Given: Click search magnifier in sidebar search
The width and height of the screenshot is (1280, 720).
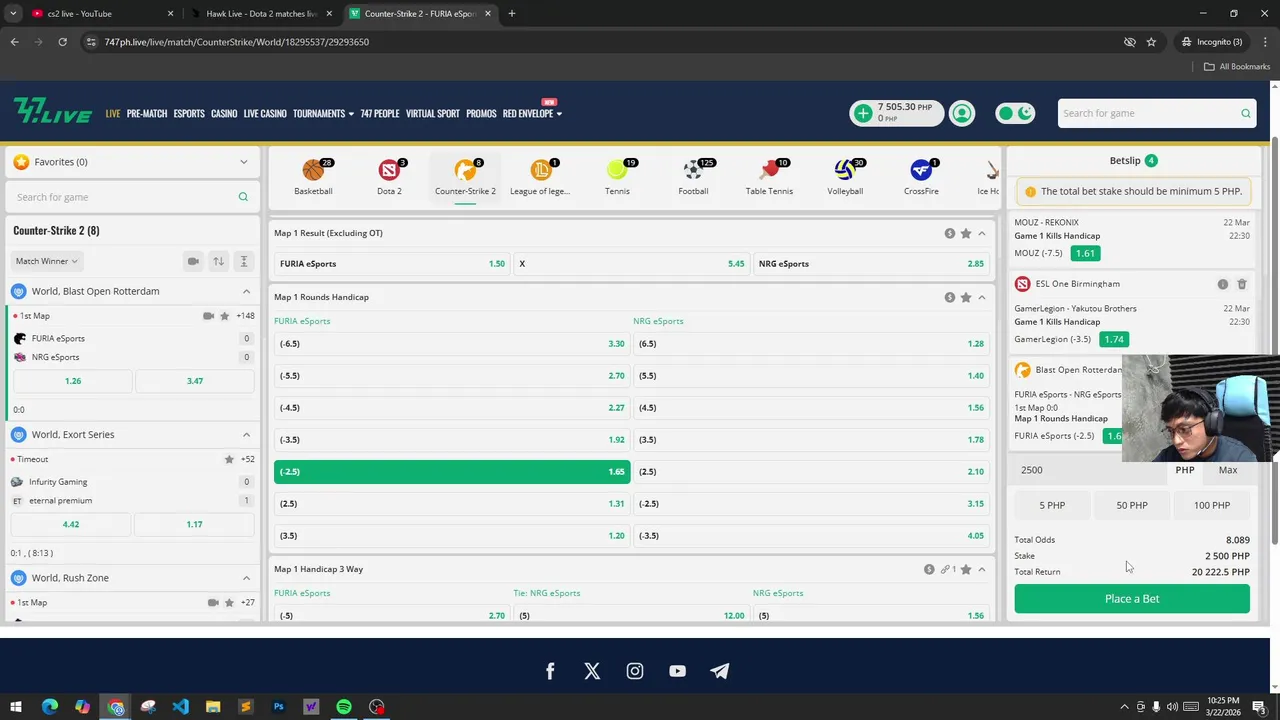Looking at the screenshot, I should (x=243, y=197).
